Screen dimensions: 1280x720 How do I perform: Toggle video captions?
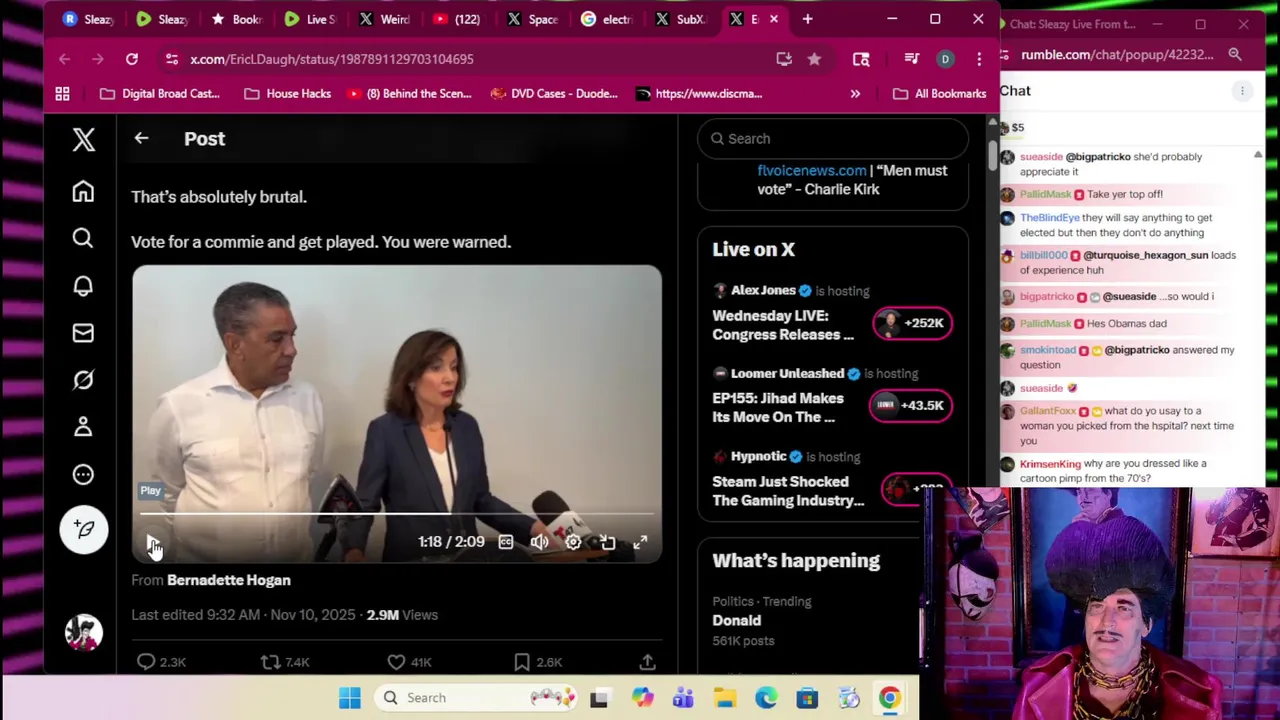(506, 542)
